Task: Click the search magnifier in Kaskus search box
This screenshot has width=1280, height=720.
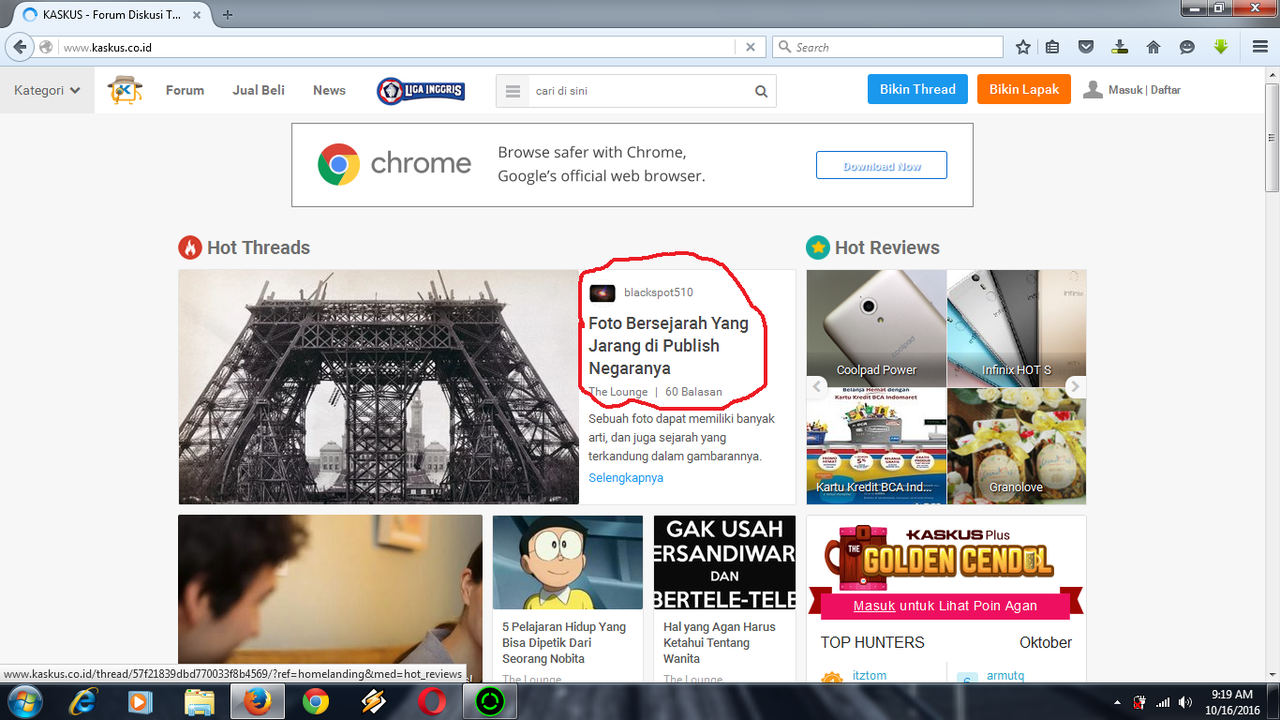Action: click(761, 91)
